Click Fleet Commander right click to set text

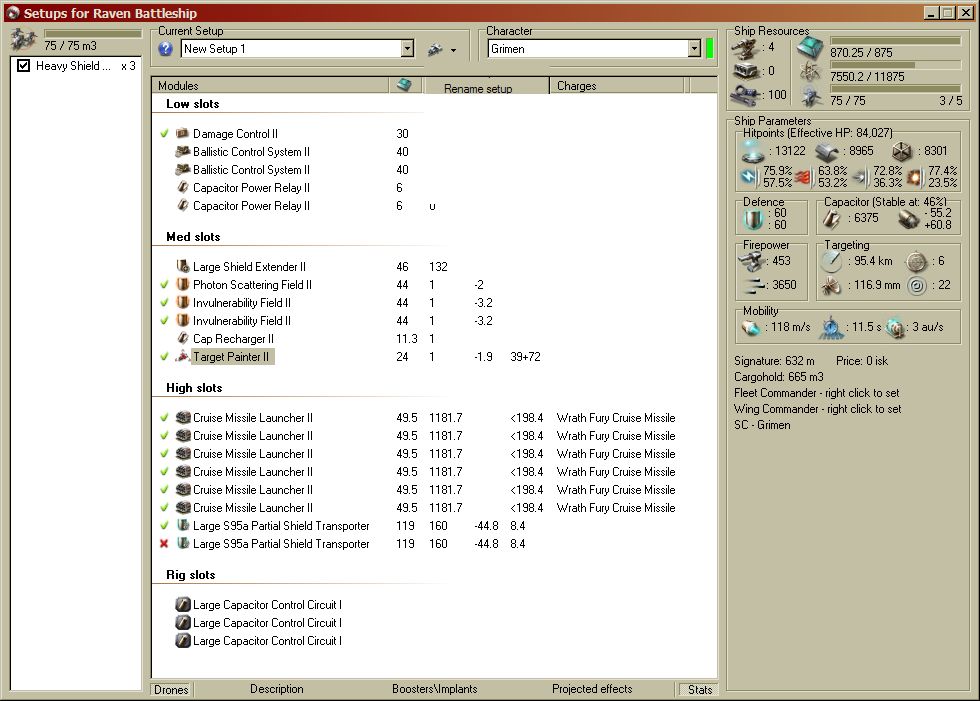point(816,393)
